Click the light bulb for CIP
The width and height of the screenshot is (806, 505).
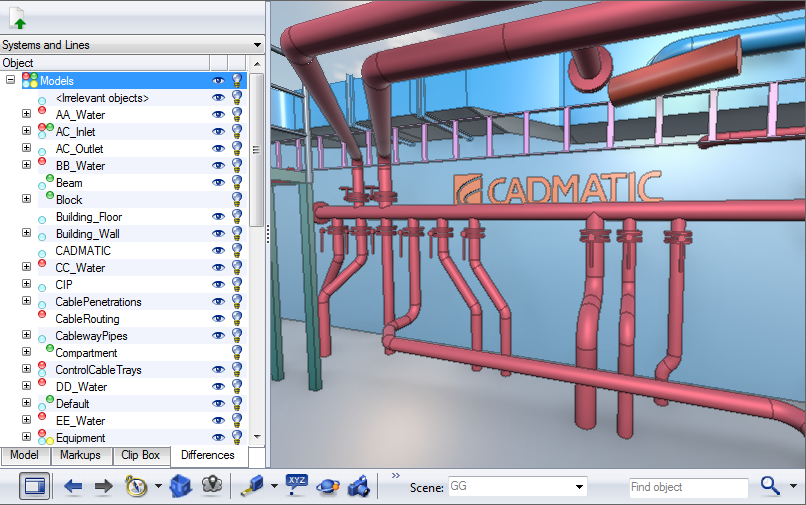click(237, 284)
